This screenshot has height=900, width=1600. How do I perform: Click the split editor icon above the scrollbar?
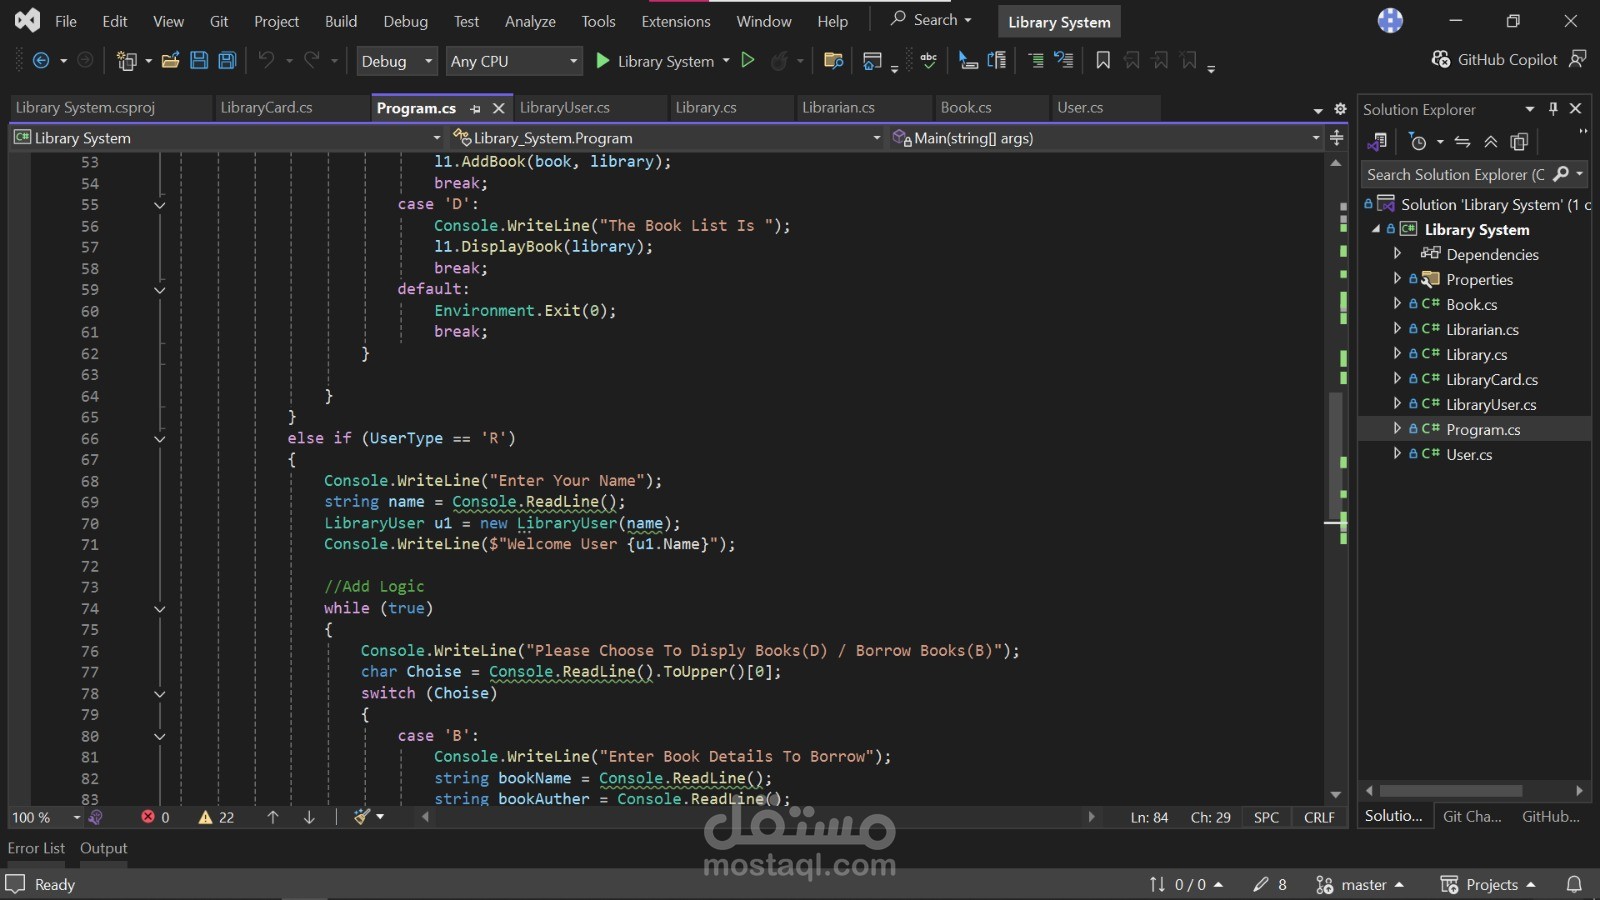(1337, 138)
